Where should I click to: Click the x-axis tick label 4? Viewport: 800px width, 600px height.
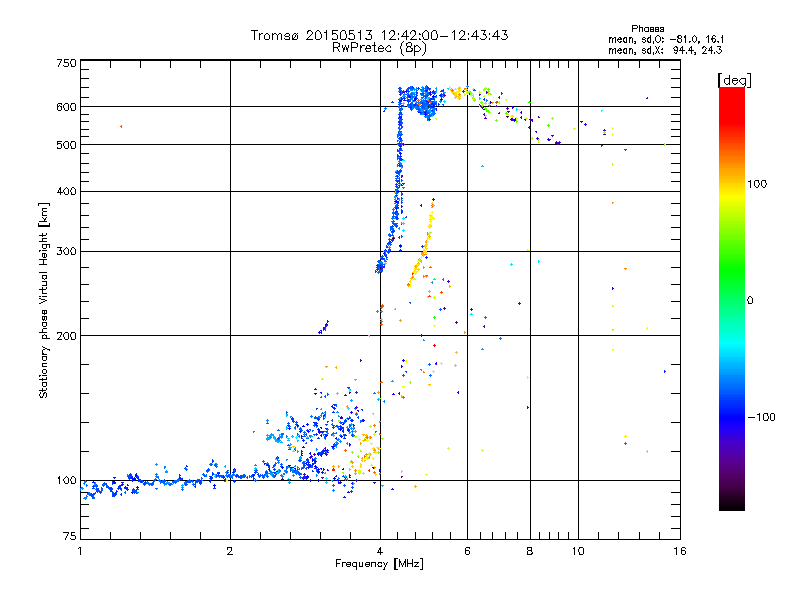click(380, 551)
